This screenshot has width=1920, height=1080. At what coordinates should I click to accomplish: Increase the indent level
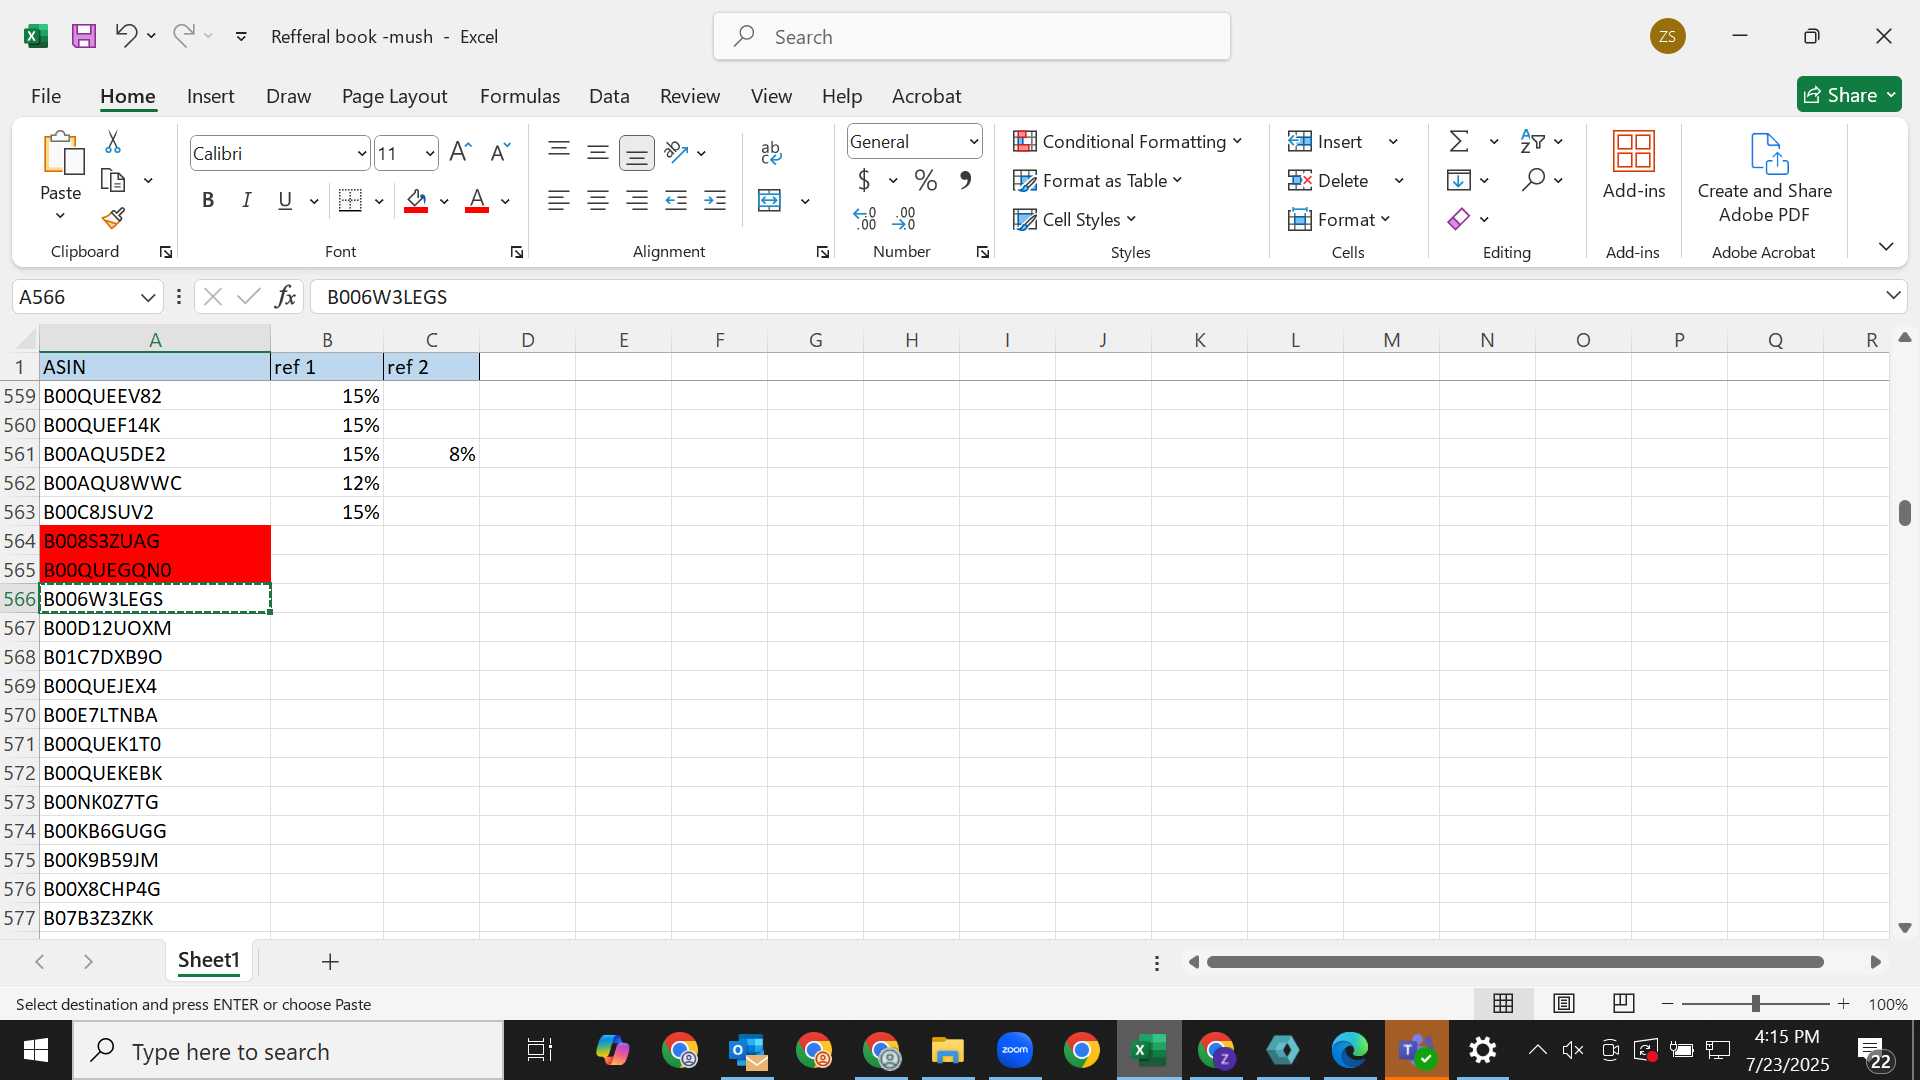tap(715, 201)
